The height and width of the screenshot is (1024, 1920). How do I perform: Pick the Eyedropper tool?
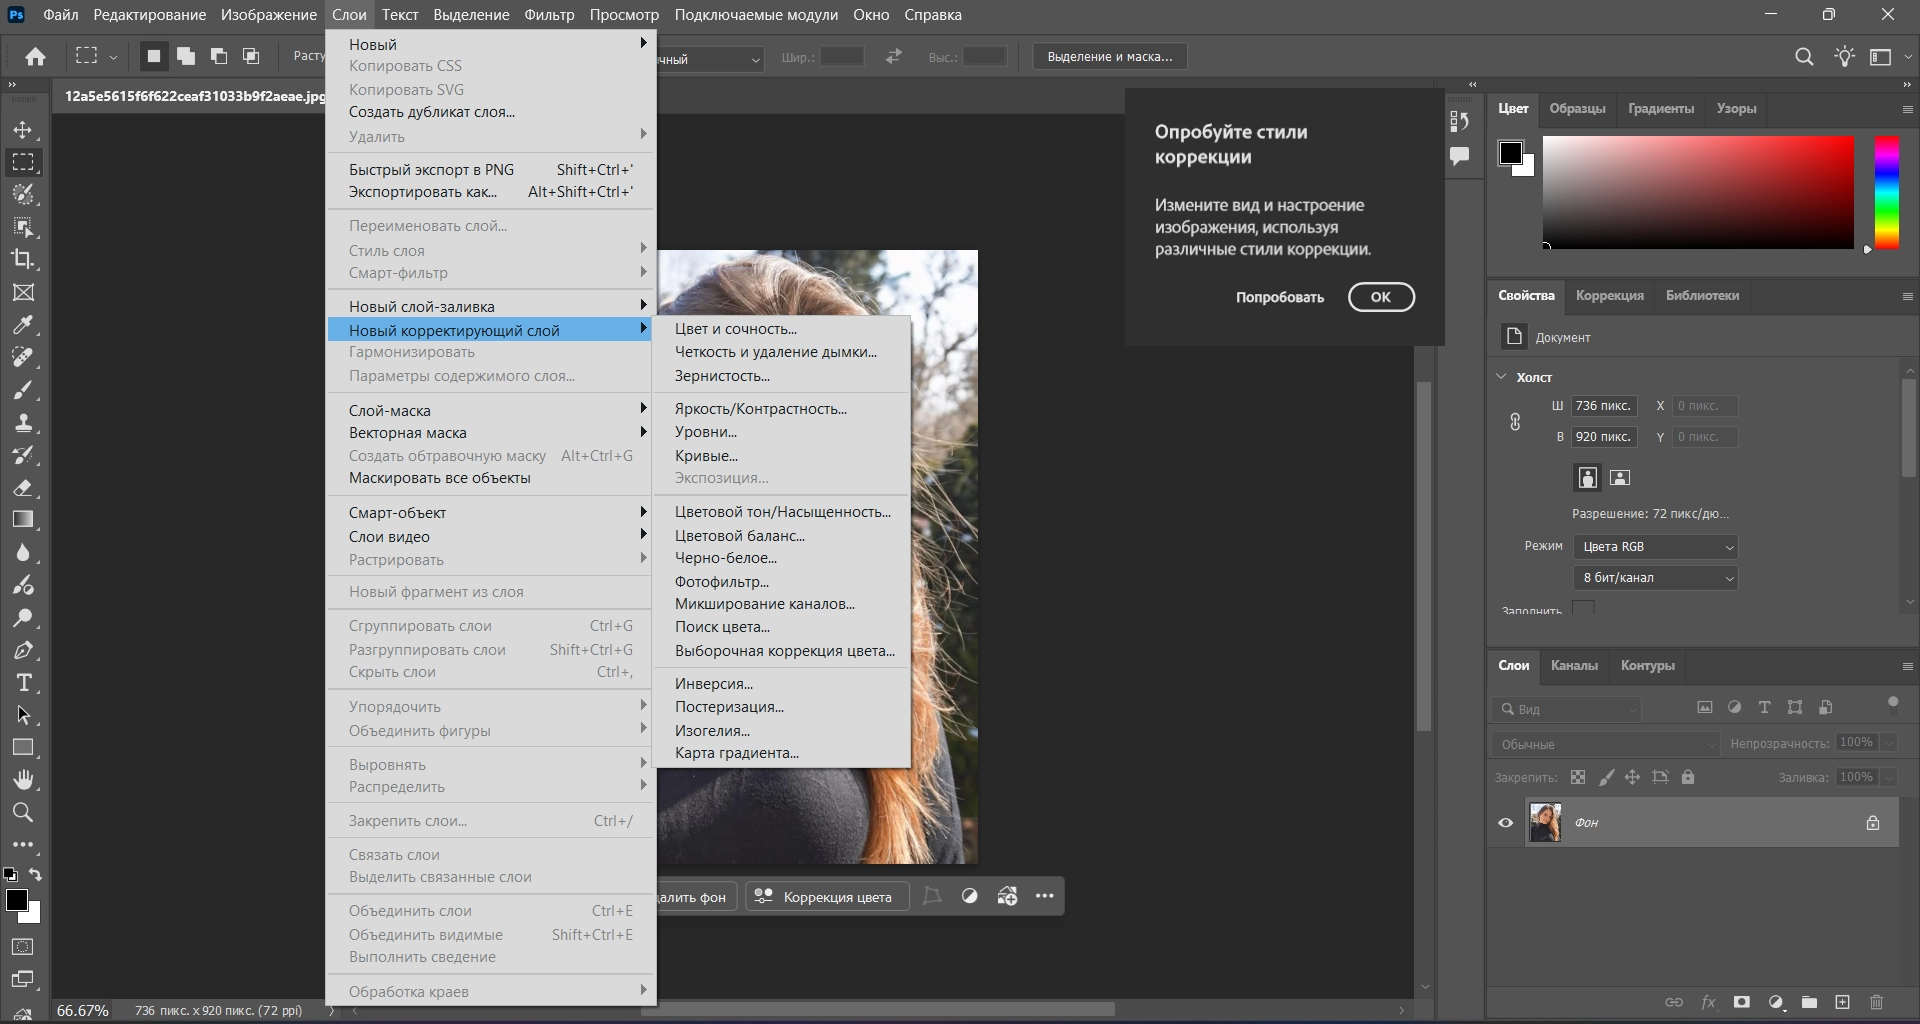coord(23,325)
